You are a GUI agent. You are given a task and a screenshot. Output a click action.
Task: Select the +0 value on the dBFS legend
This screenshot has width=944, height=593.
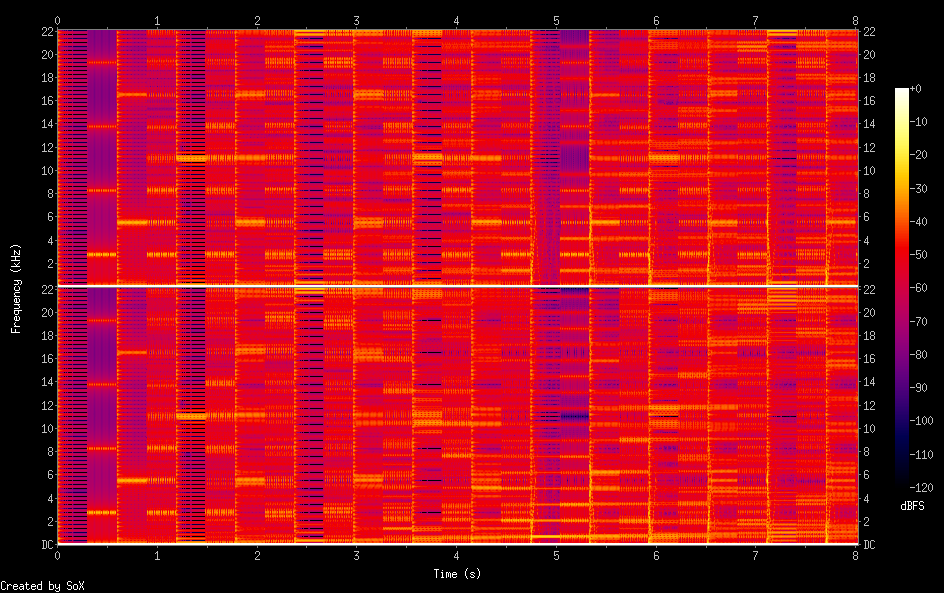pos(916,88)
